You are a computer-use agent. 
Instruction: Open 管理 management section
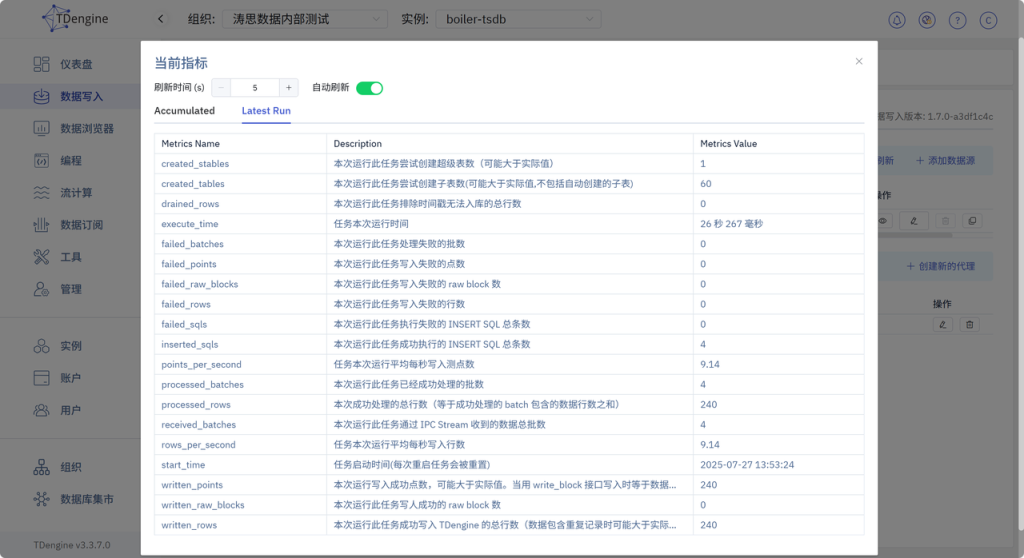tap(70, 289)
